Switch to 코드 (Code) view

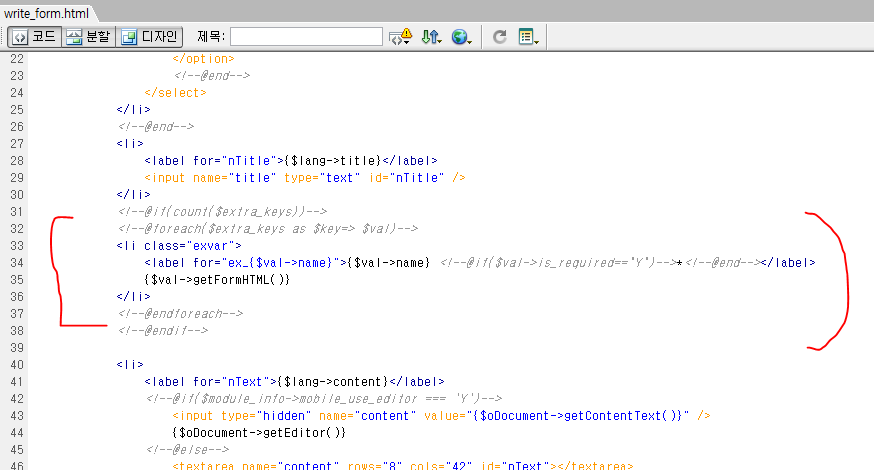tap(35, 37)
